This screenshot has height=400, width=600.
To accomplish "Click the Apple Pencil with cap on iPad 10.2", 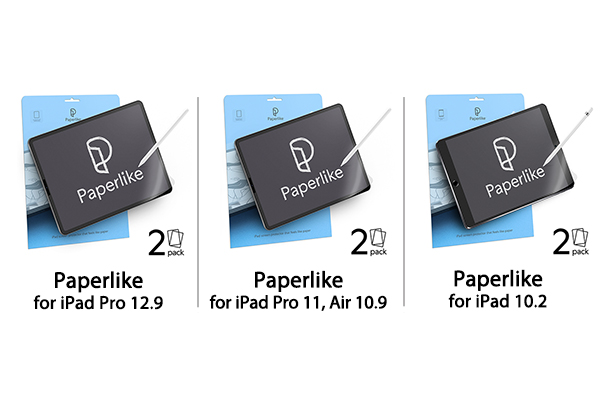I will 568,136.
